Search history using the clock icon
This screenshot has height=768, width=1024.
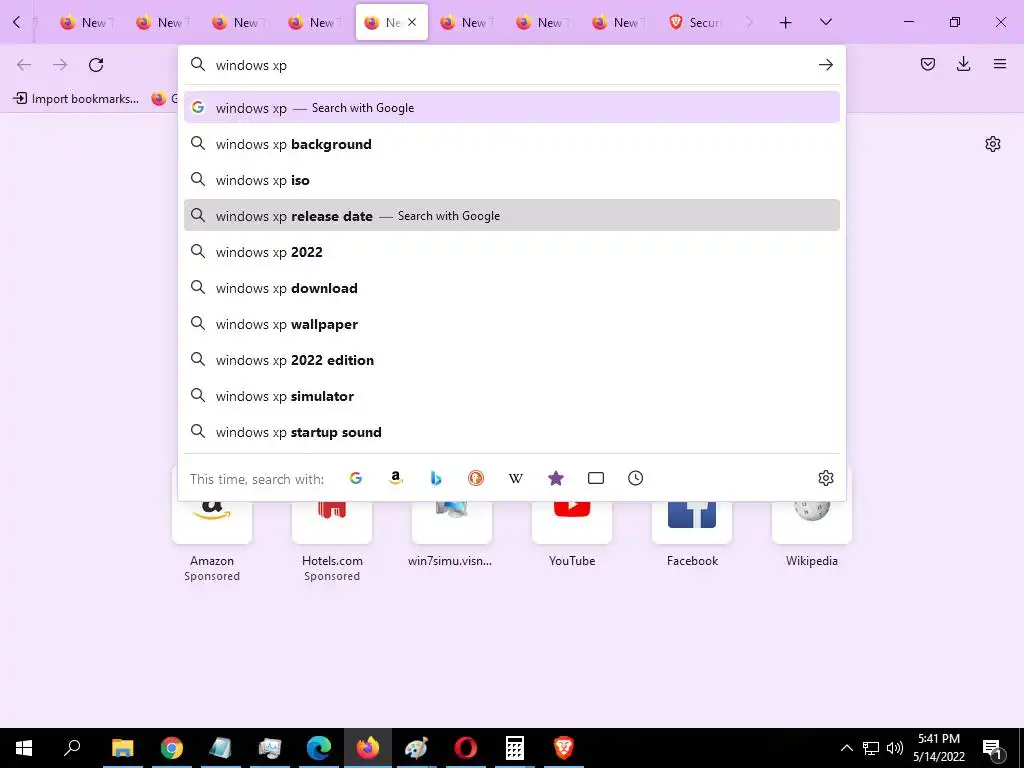(x=635, y=478)
